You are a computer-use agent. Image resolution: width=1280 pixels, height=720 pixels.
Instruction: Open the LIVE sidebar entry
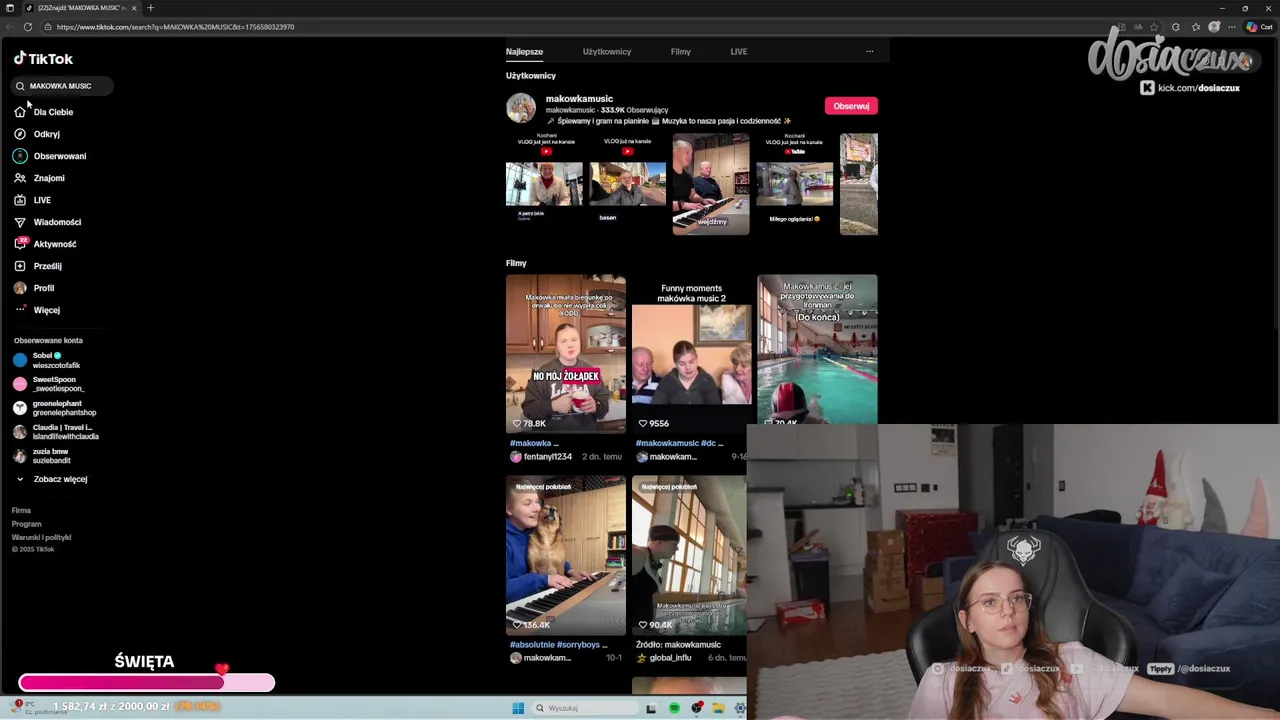pos(33,200)
